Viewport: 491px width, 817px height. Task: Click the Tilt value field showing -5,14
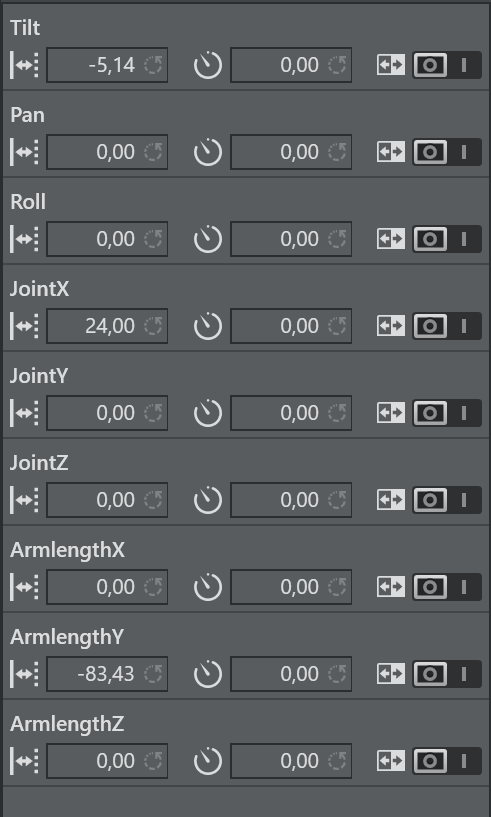107,65
